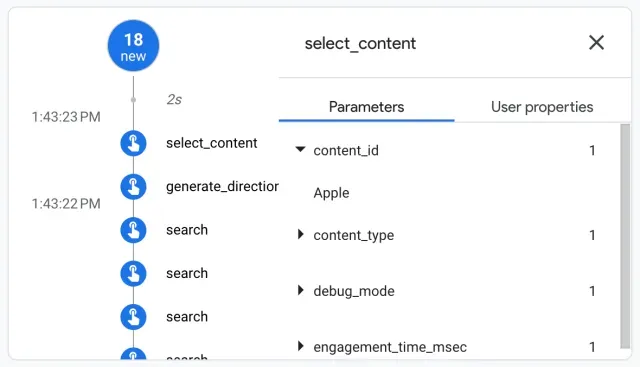Select the first search event label
The image size is (640, 367).
[187, 230]
